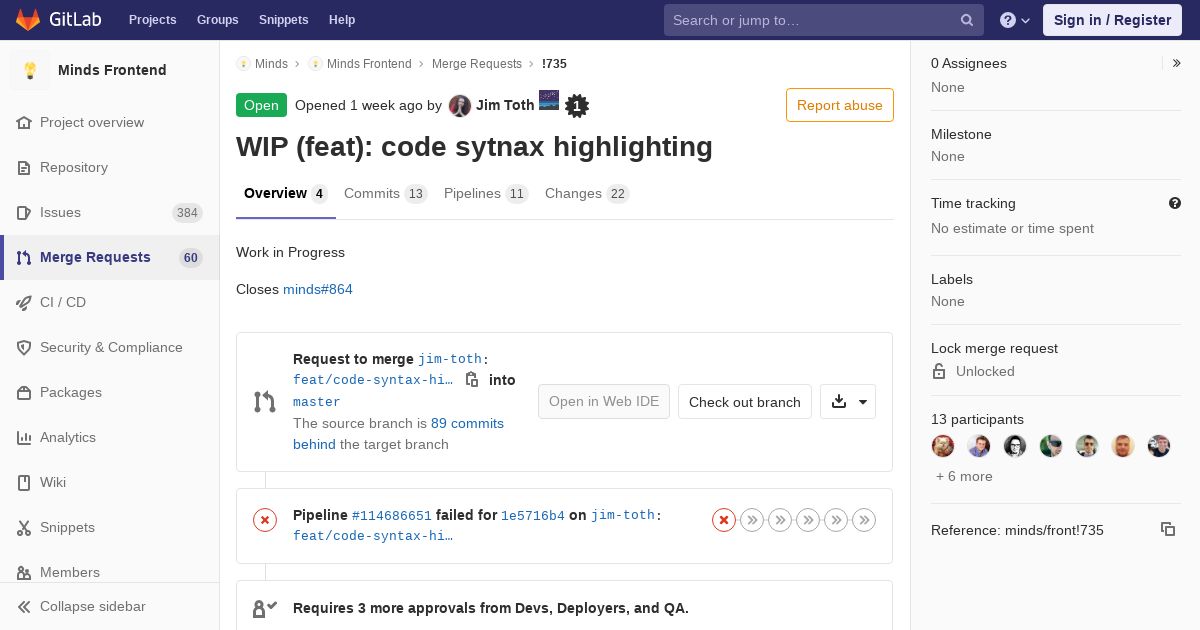Image resolution: width=1200 pixels, height=630 pixels.
Task: Click Jim Toth's avatar next to author name
Action: point(460,106)
